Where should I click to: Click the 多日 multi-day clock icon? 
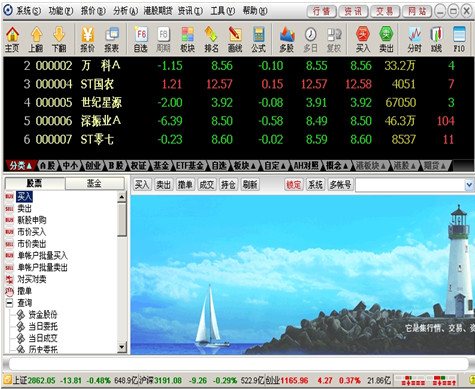310,39
